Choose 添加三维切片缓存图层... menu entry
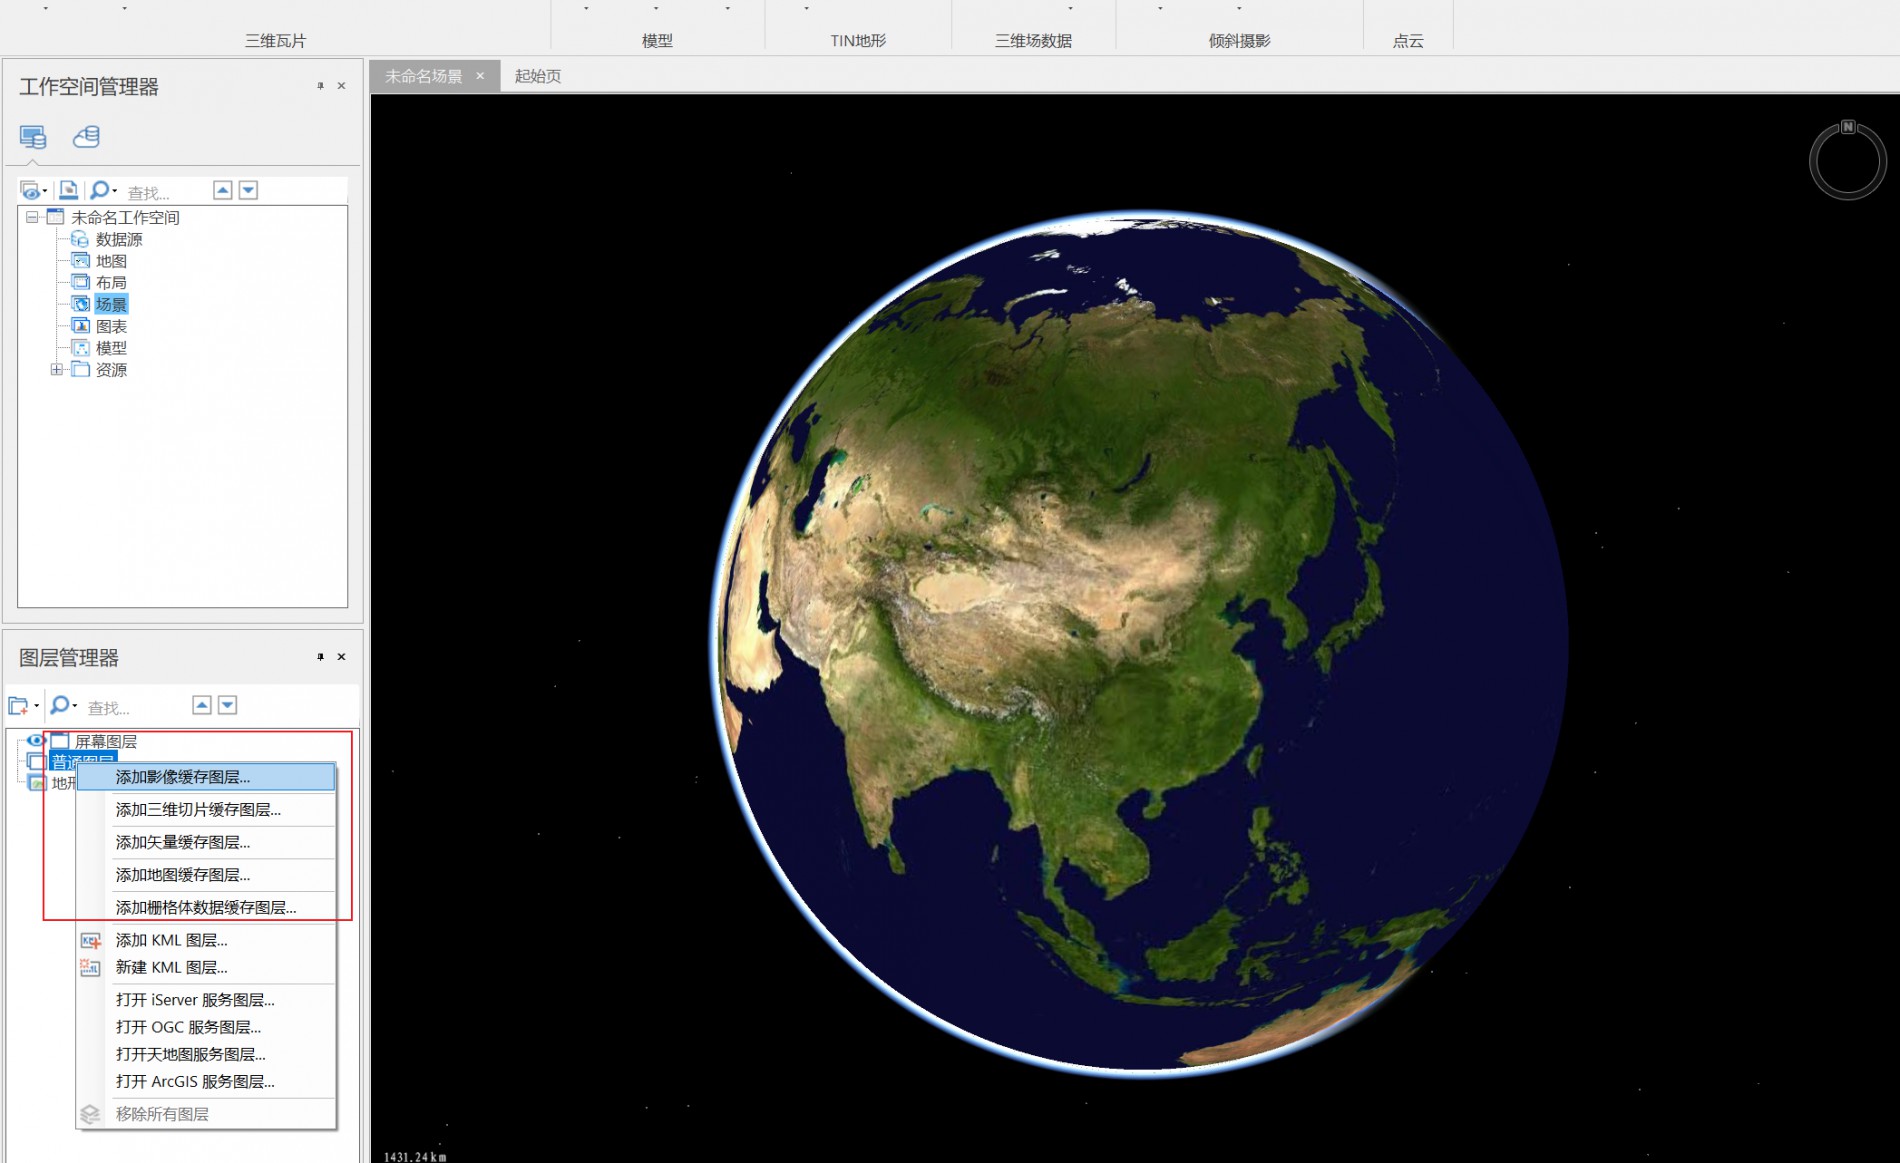Image resolution: width=1900 pixels, height=1163 pixels. click(206, 810)
